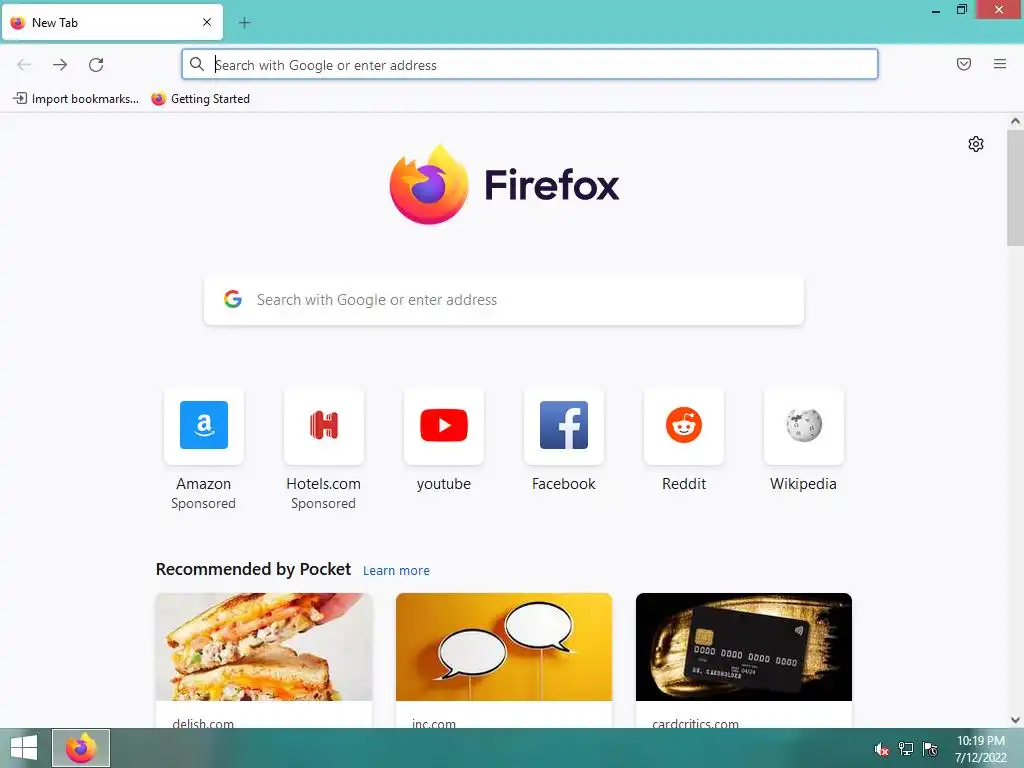The image size is (1024, 768).
Task: Reload the current page
Action: click(x=96, y=65)
